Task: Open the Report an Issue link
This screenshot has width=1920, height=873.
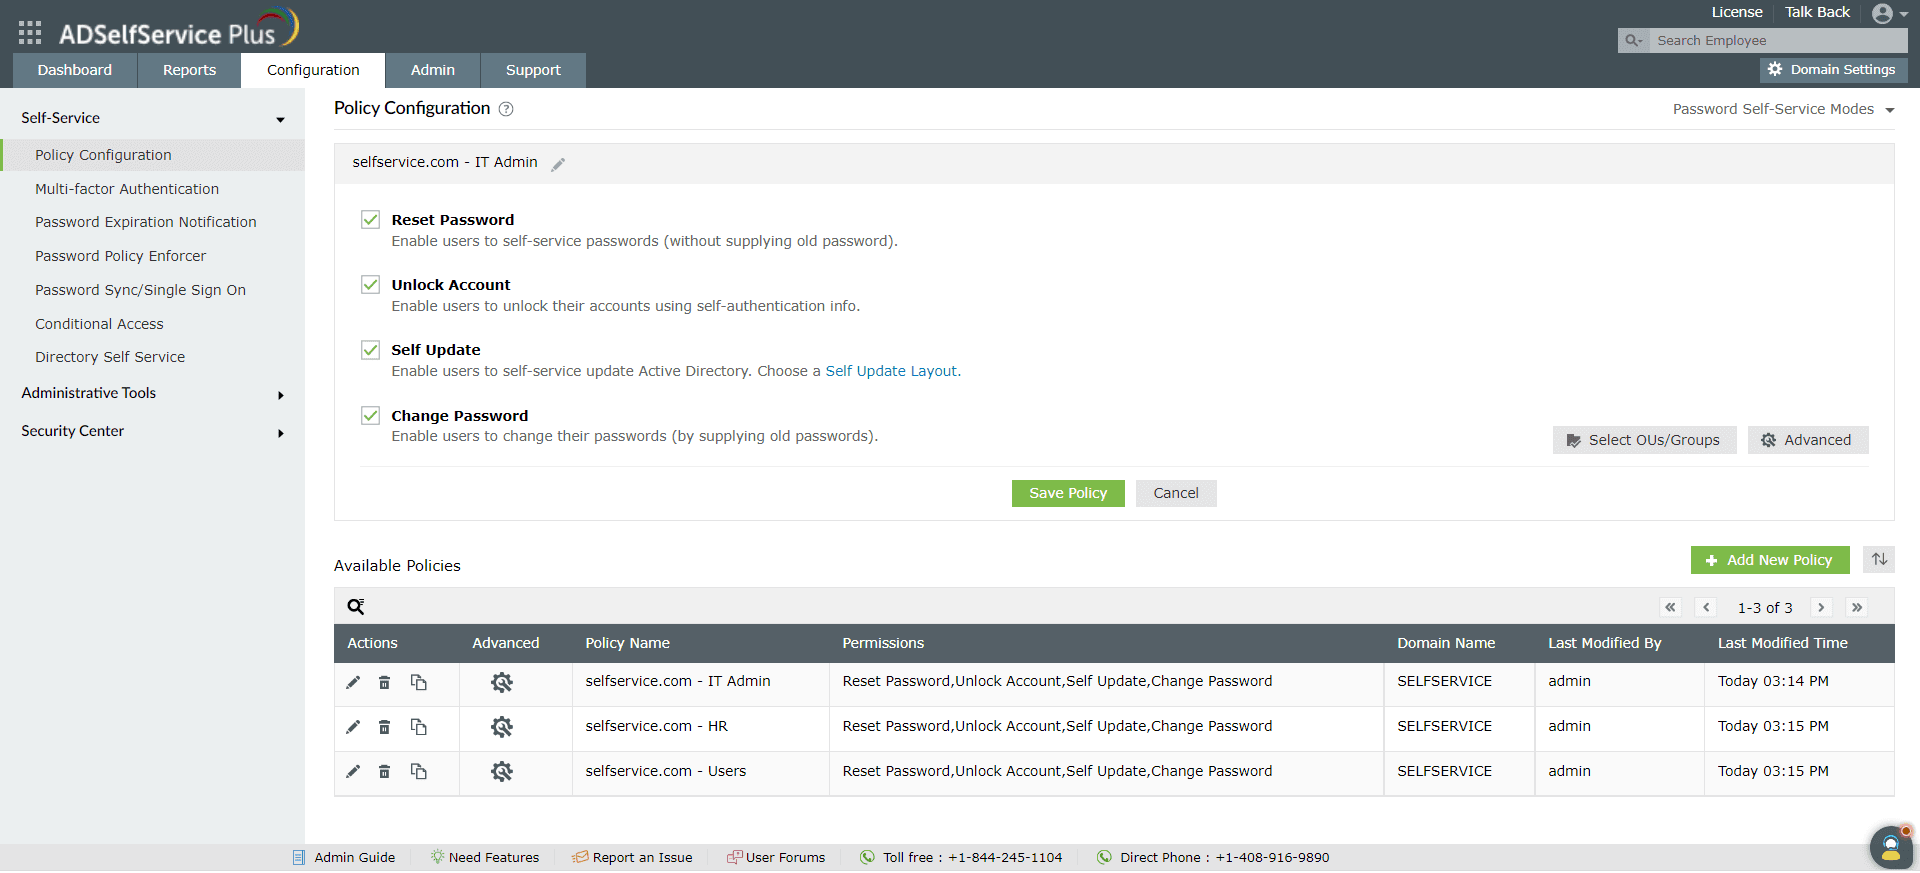Action: pyautogui.click(x=632, y=858)
